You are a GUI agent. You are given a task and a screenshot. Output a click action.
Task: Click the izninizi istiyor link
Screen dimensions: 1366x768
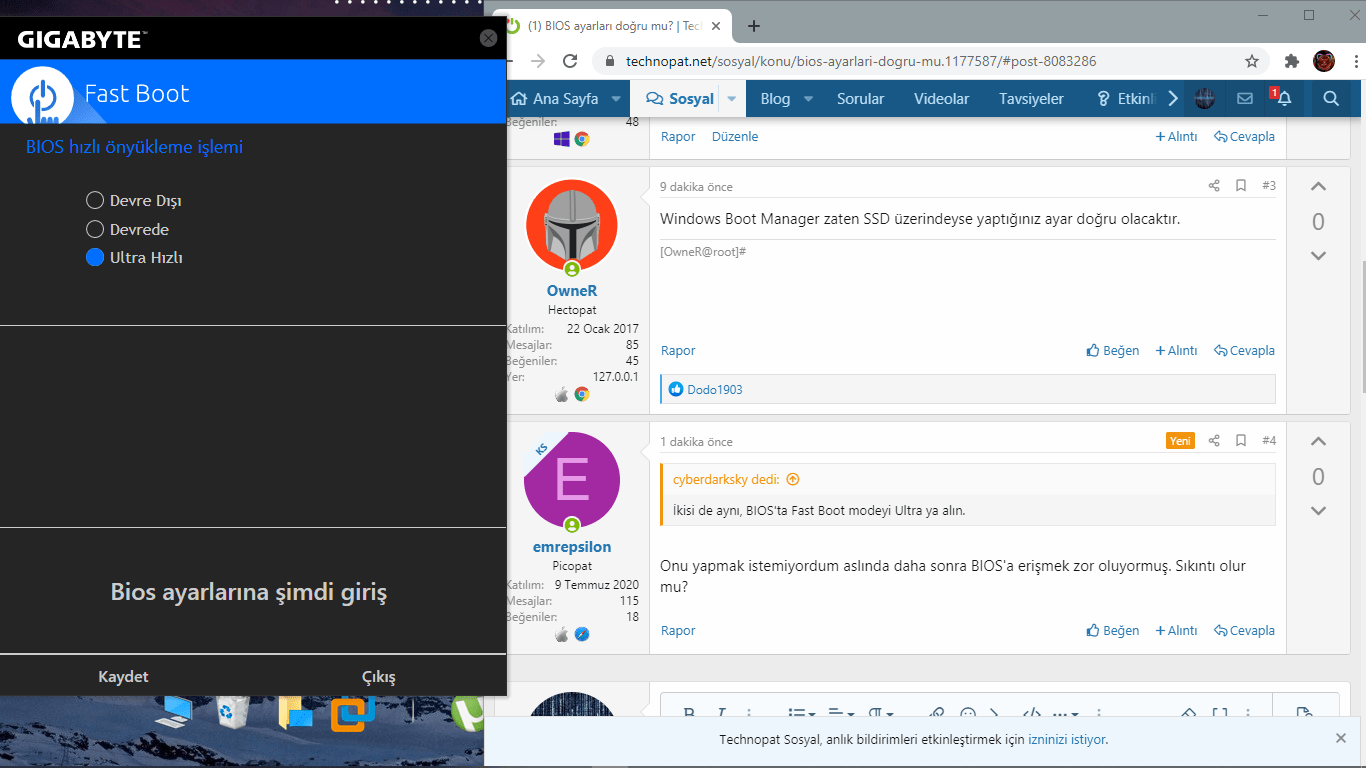pos(1067,740)
